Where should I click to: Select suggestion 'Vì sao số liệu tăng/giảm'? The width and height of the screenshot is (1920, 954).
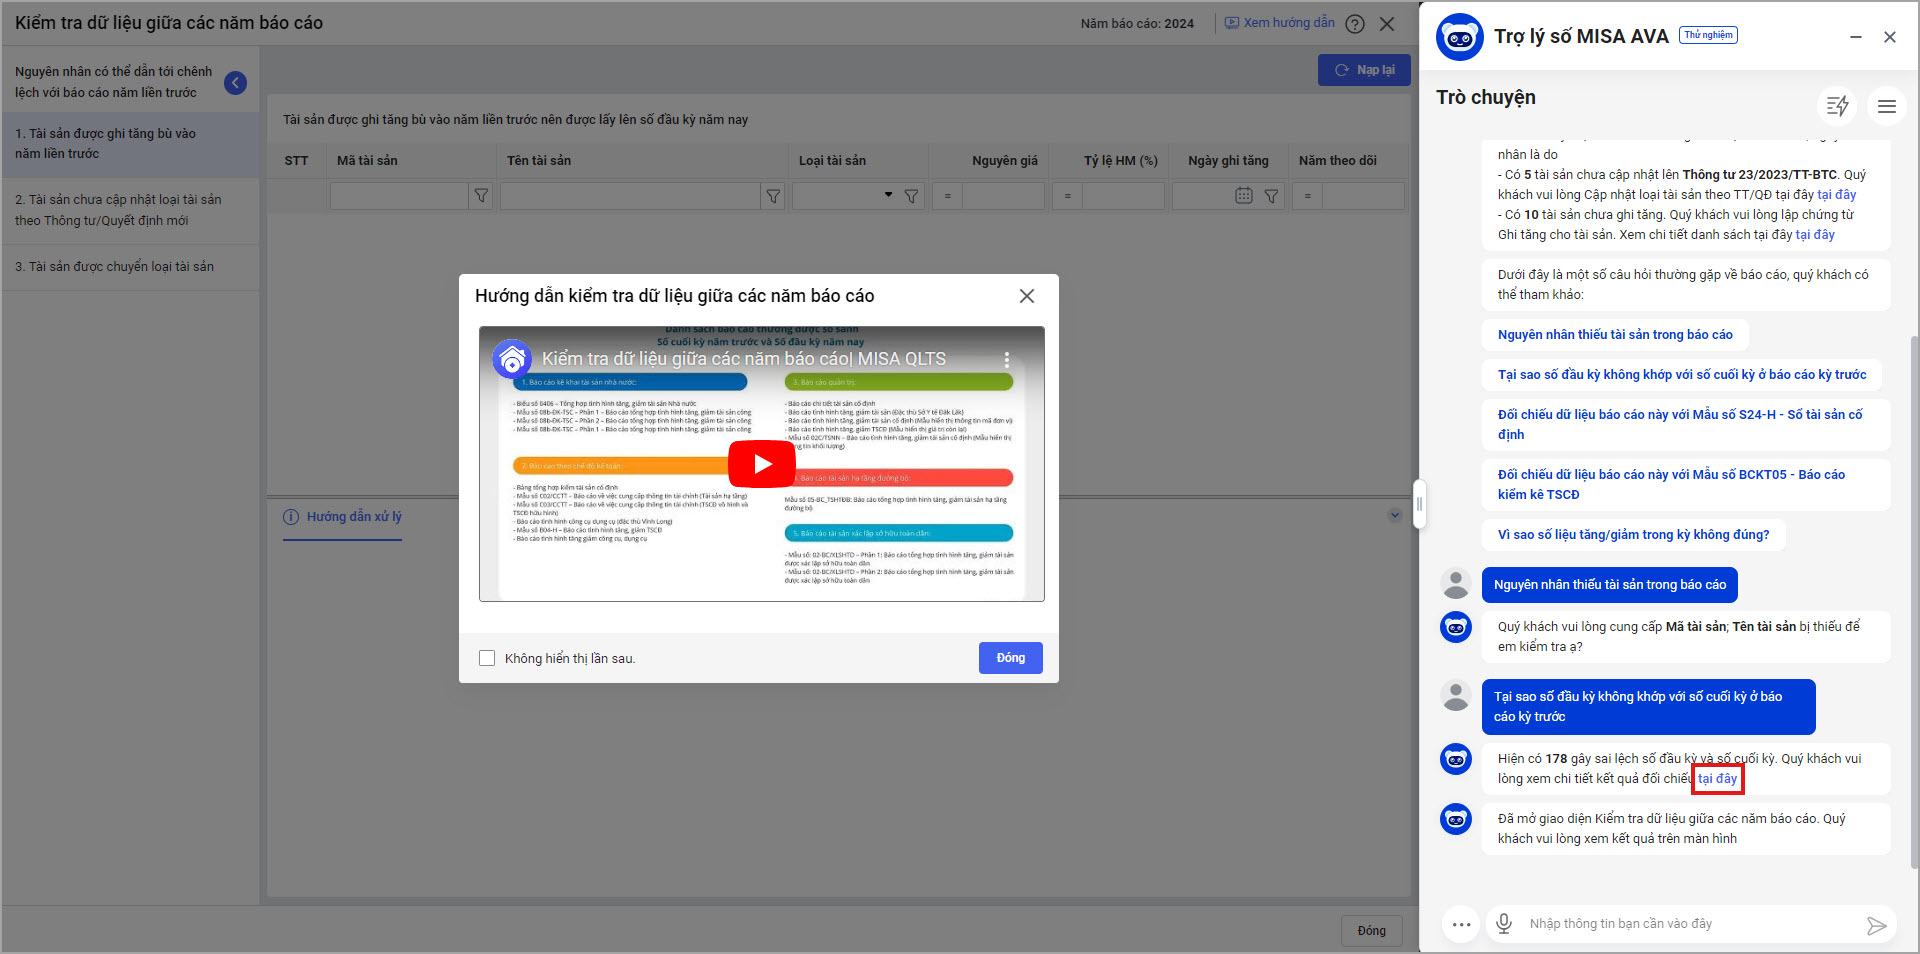click(x=1633, y=535)
